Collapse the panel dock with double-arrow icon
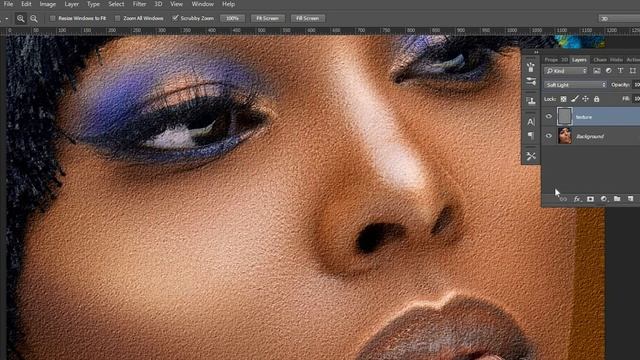 pyautogui.click(x=536, y=52)
